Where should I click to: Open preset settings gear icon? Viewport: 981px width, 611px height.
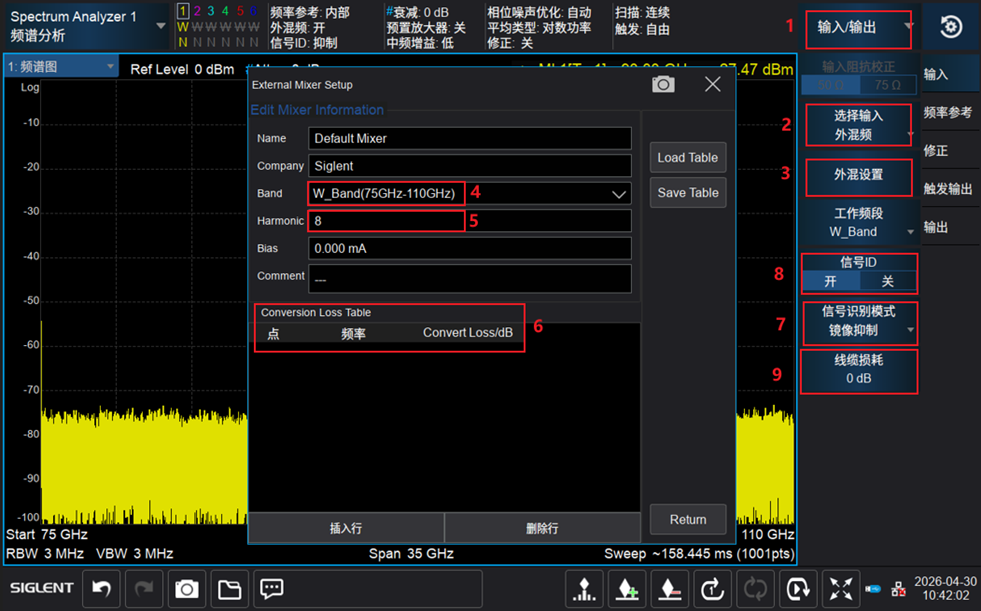pyautogui.click(x=951, y=27)
